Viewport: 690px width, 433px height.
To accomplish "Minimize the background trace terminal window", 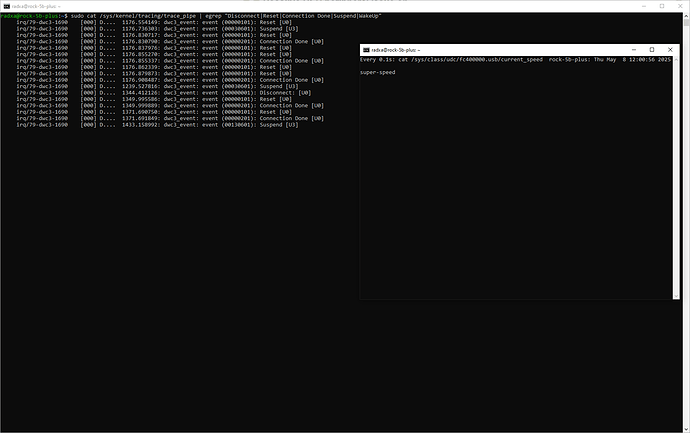I will 644,6.
